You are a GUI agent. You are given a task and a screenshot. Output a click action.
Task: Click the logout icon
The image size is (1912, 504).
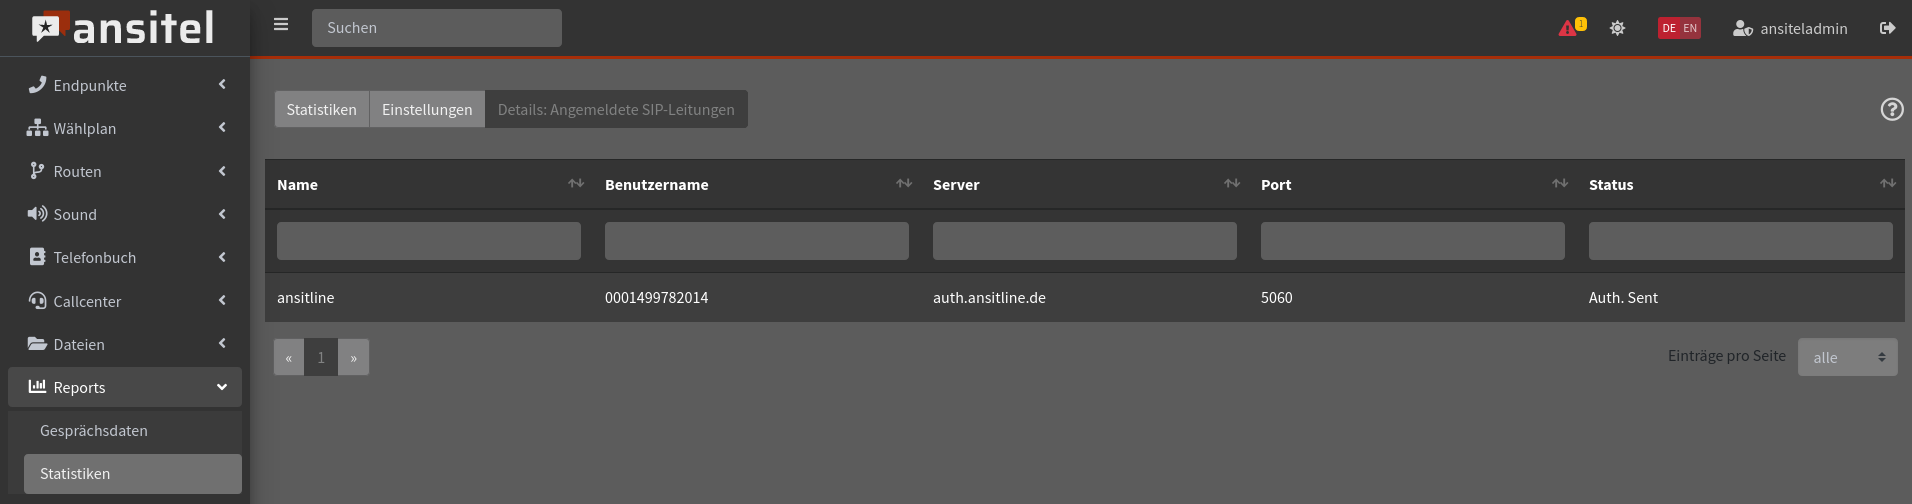(1887, 28)
